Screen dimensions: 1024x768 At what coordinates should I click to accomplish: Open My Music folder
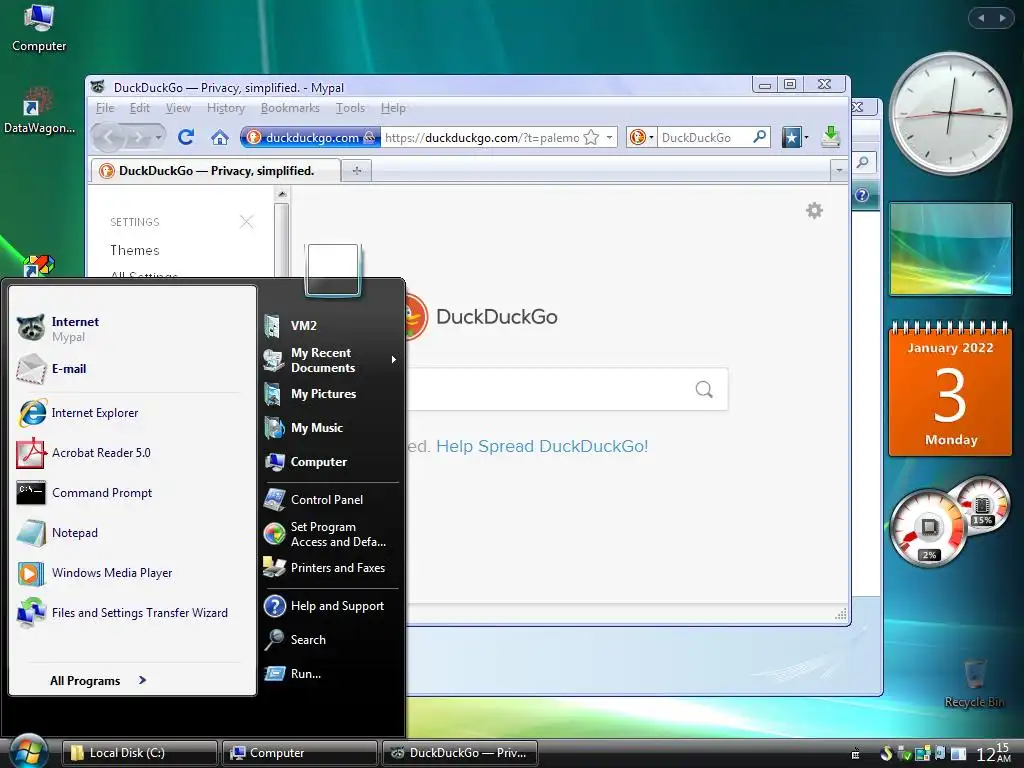331,428
